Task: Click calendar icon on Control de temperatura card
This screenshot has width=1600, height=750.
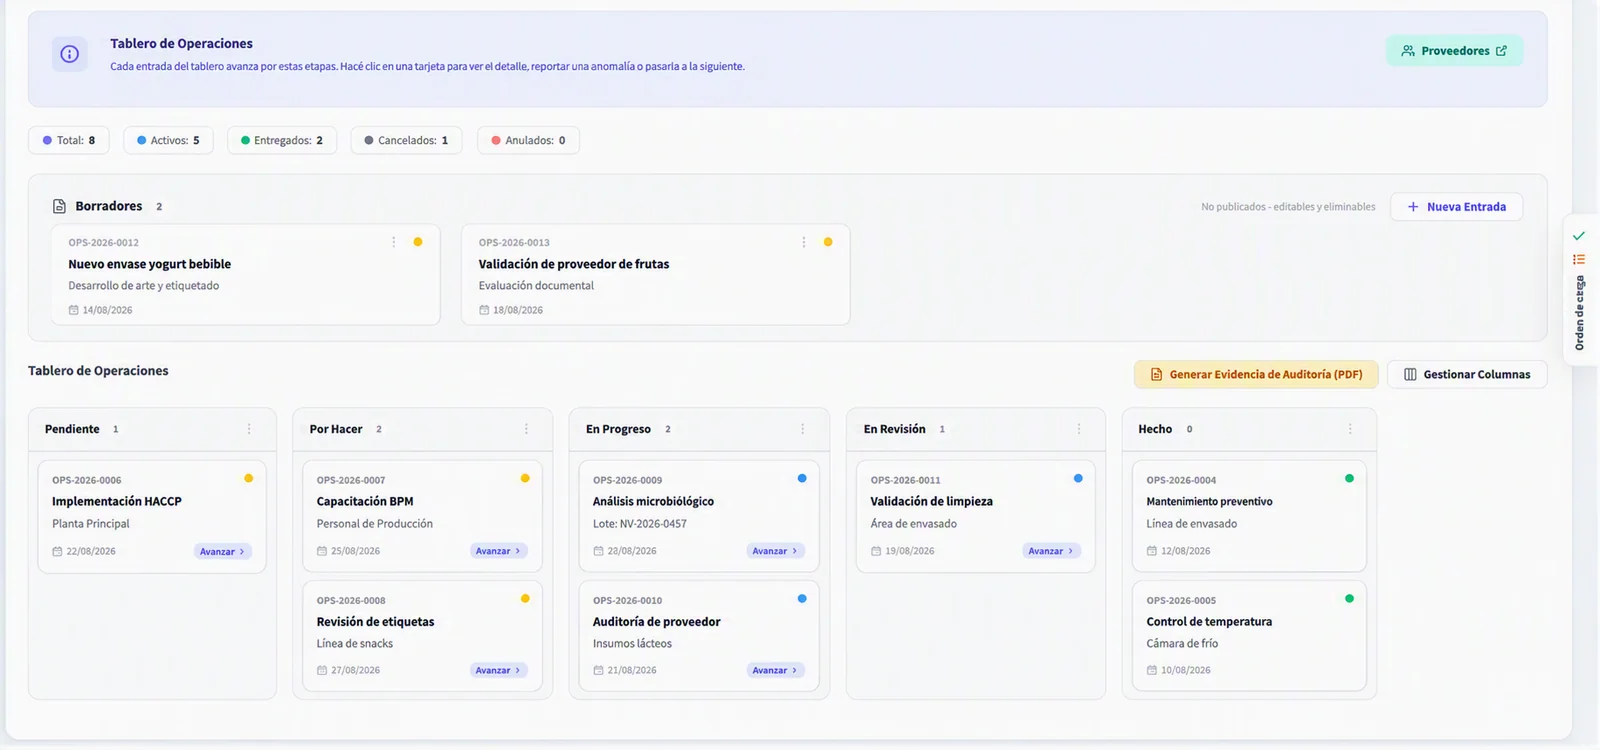Action: click(x=1152, y=670)
